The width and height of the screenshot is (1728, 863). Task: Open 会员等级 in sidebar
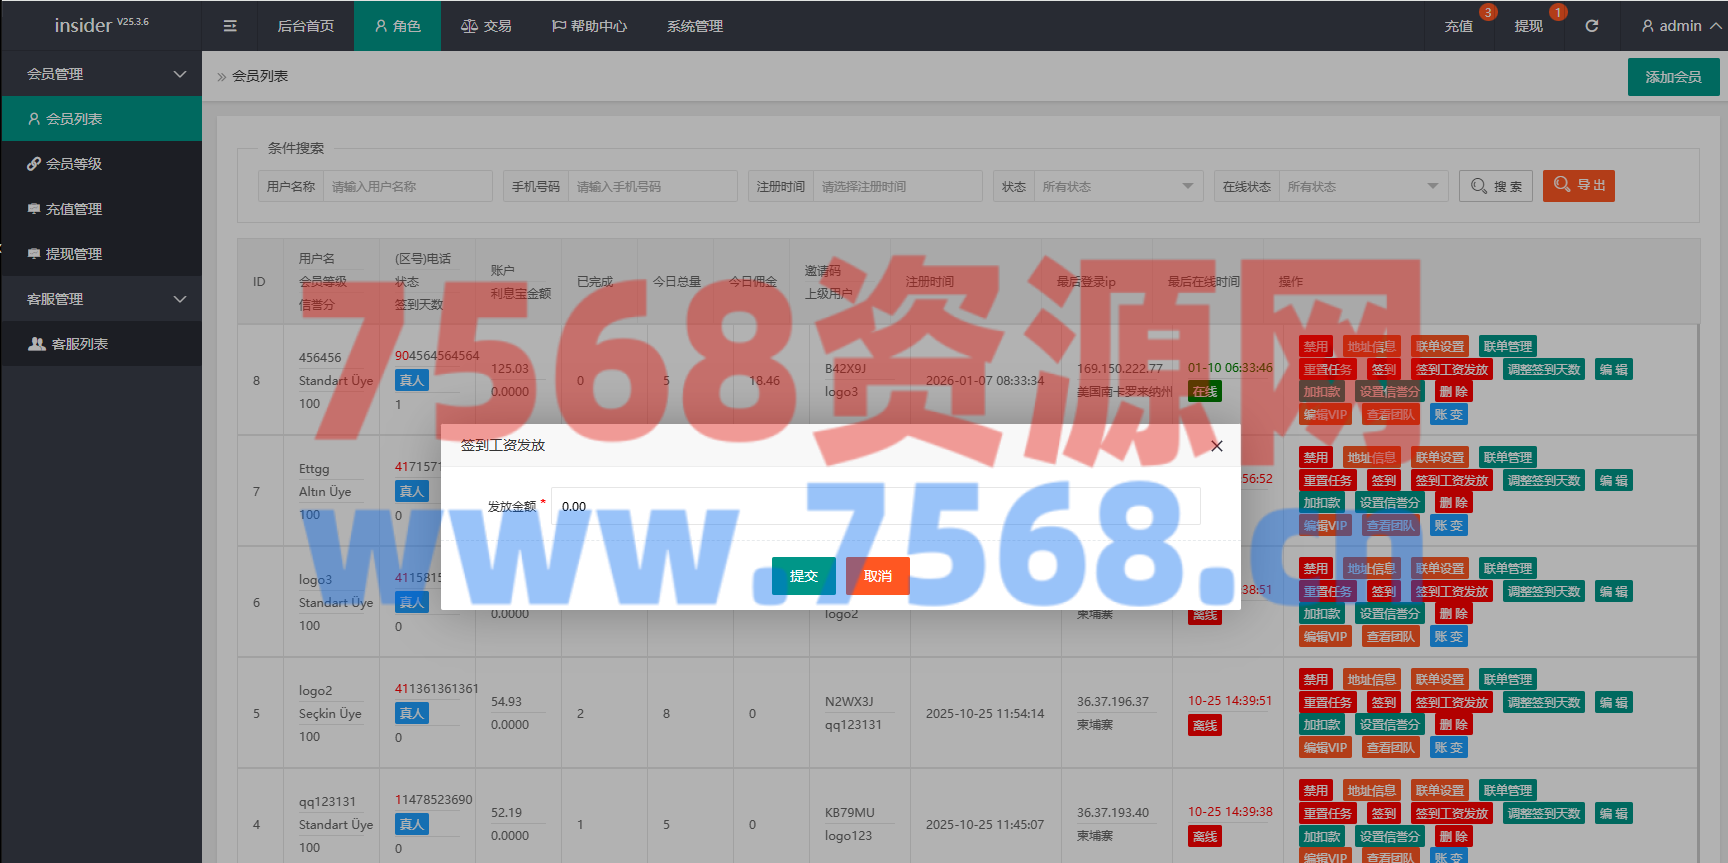(x=74, y=164)
